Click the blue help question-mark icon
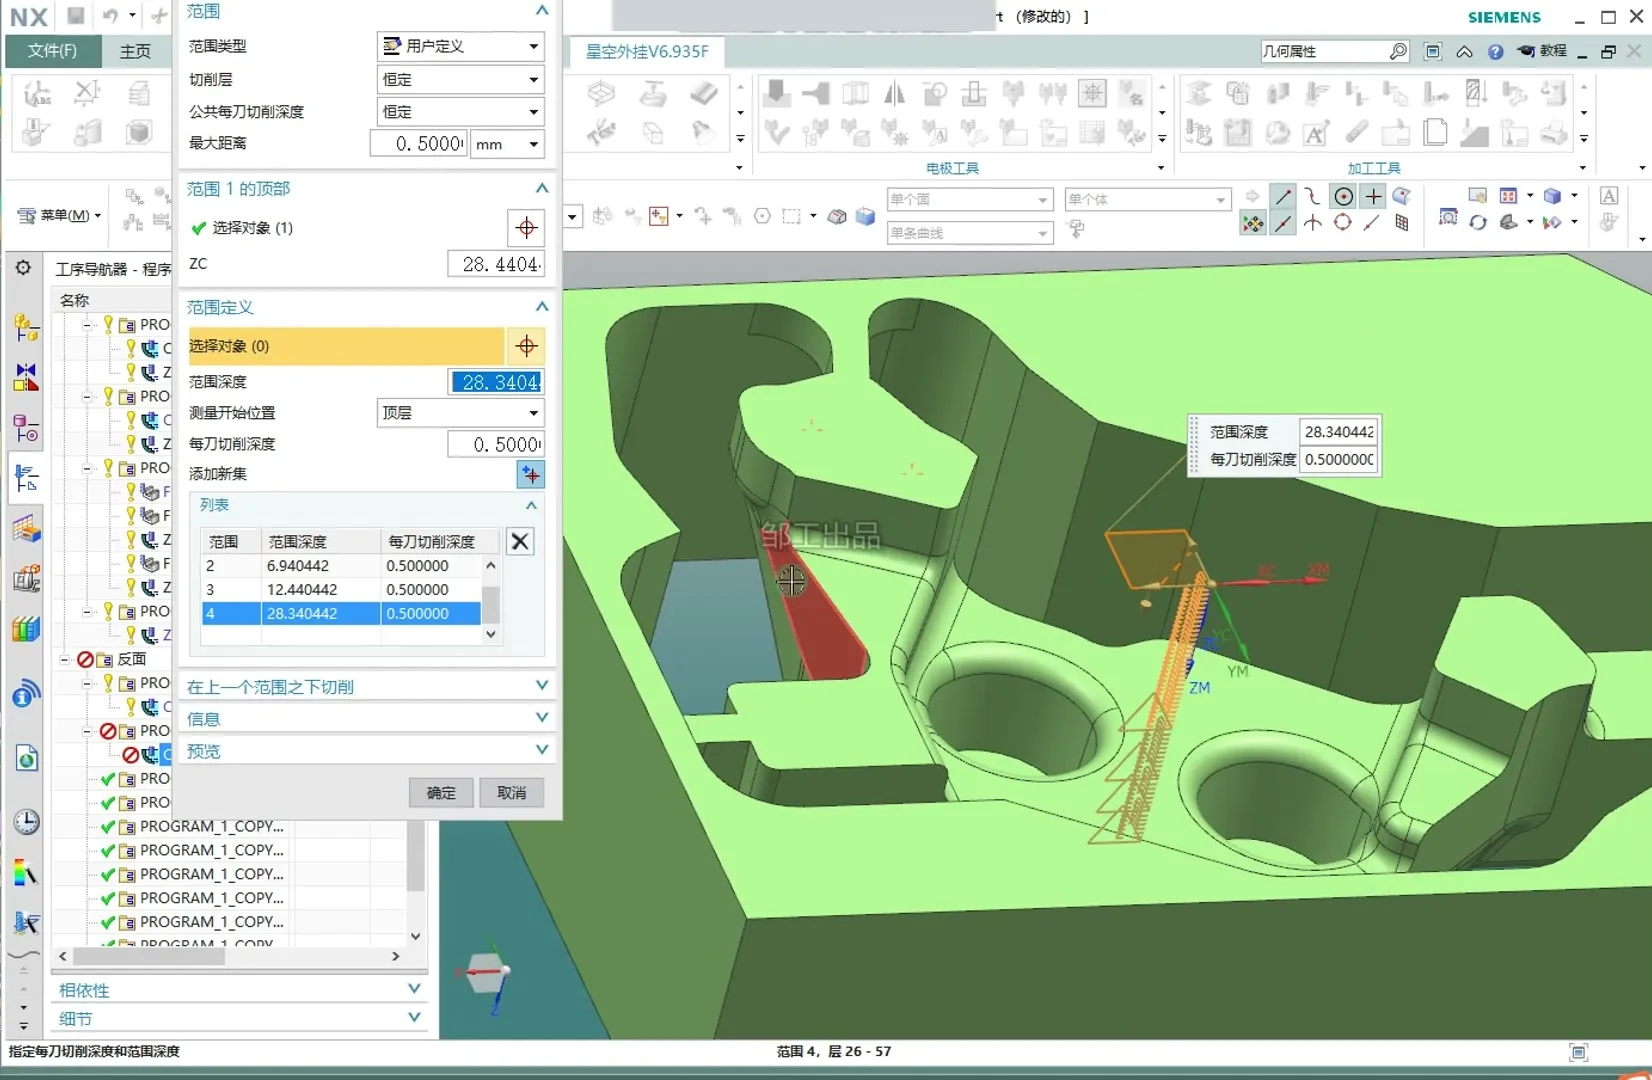Viewport: 1652px width, 1080px height. coord(1495,52)
